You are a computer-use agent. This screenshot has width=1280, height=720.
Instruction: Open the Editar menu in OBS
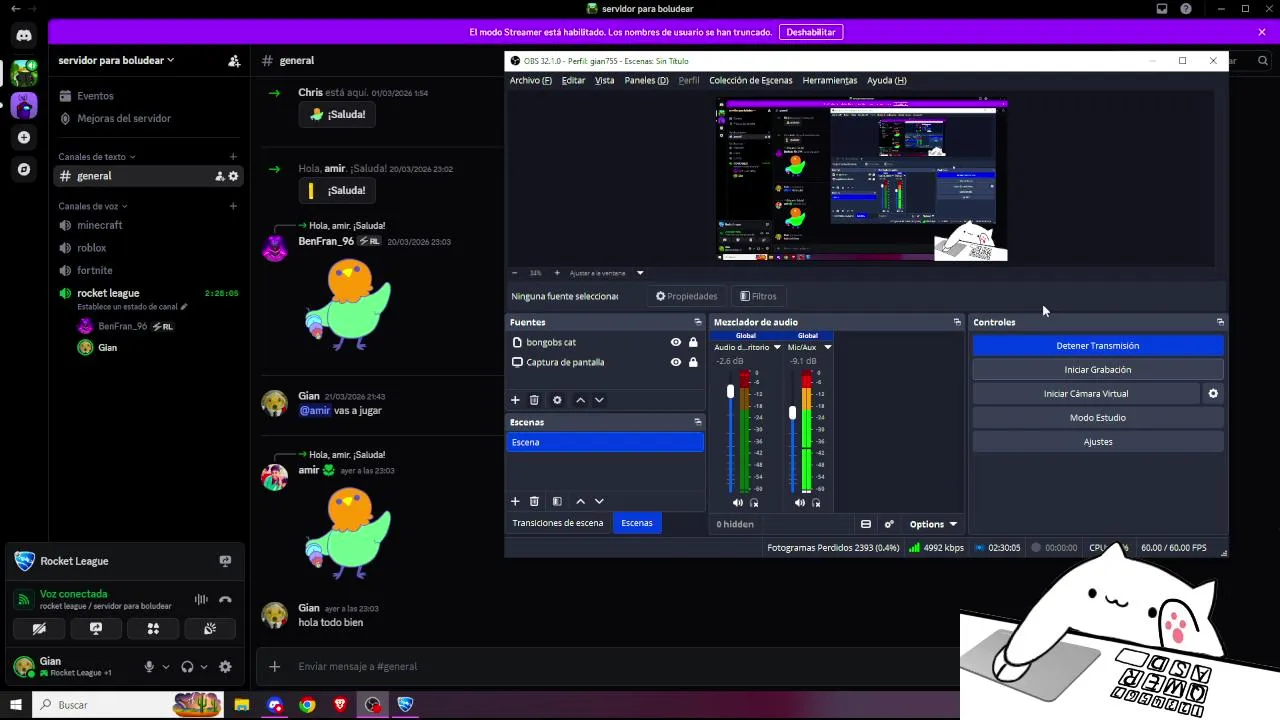[x=573, y=80]
